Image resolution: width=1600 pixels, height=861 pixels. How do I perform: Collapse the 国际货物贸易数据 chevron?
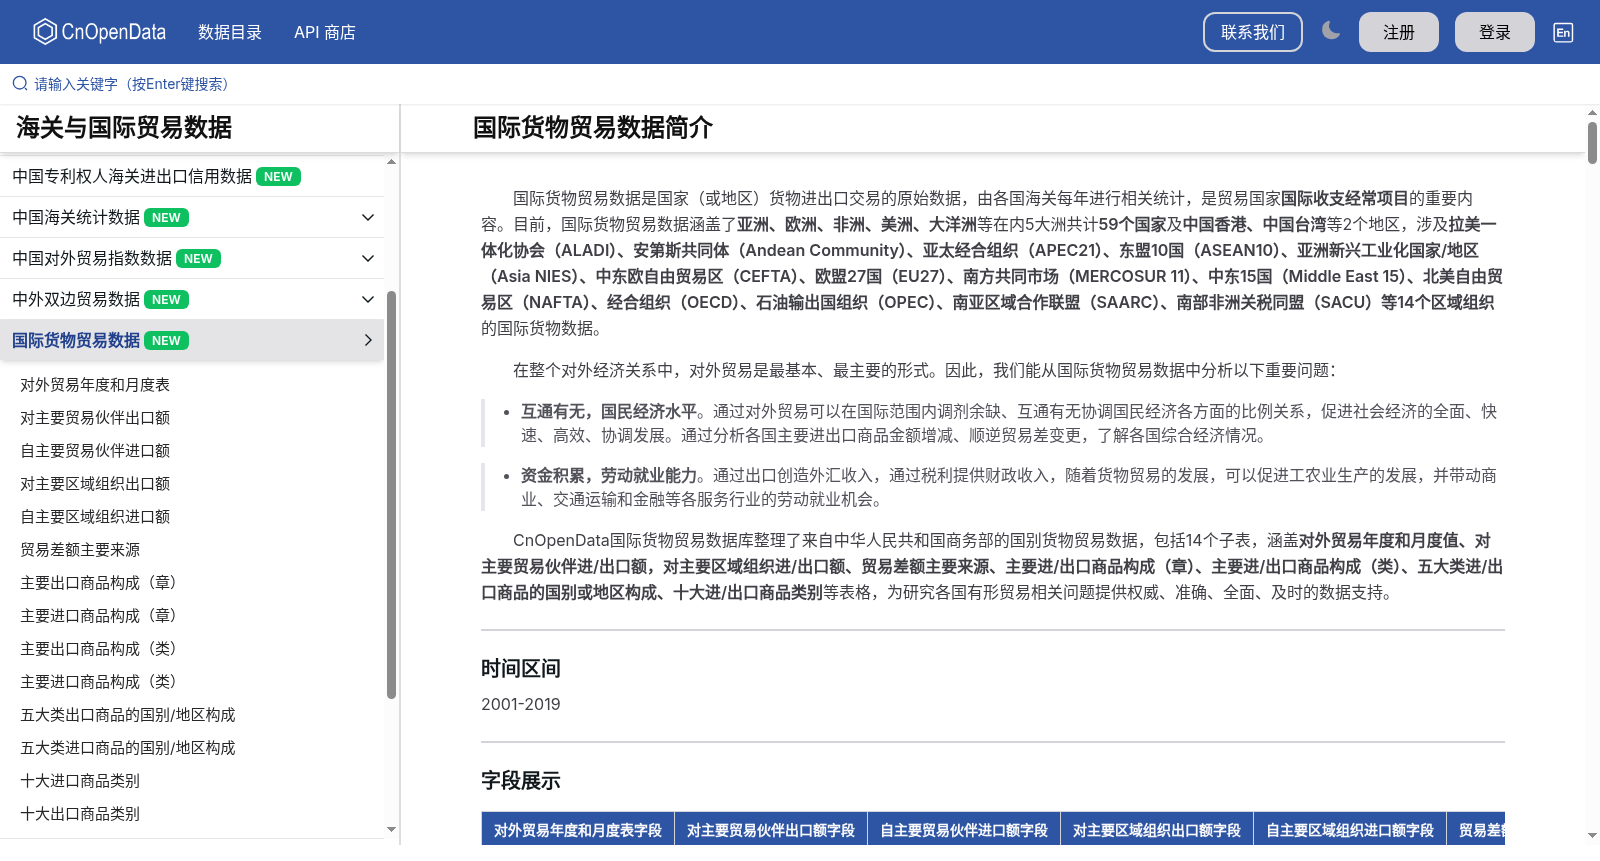pos(368,340)
